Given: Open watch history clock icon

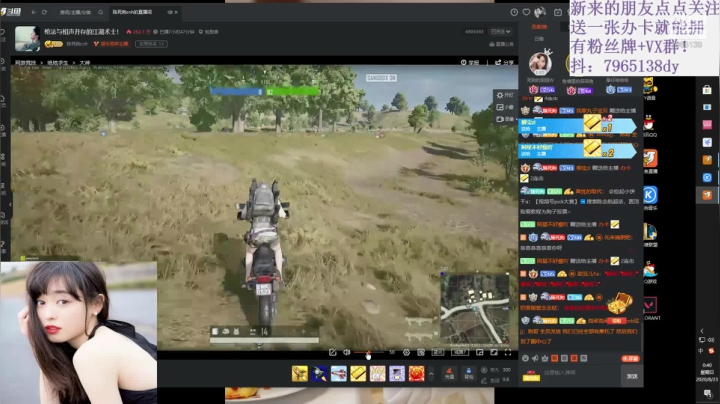Looking at the screenshot, I should coord(514,12).
